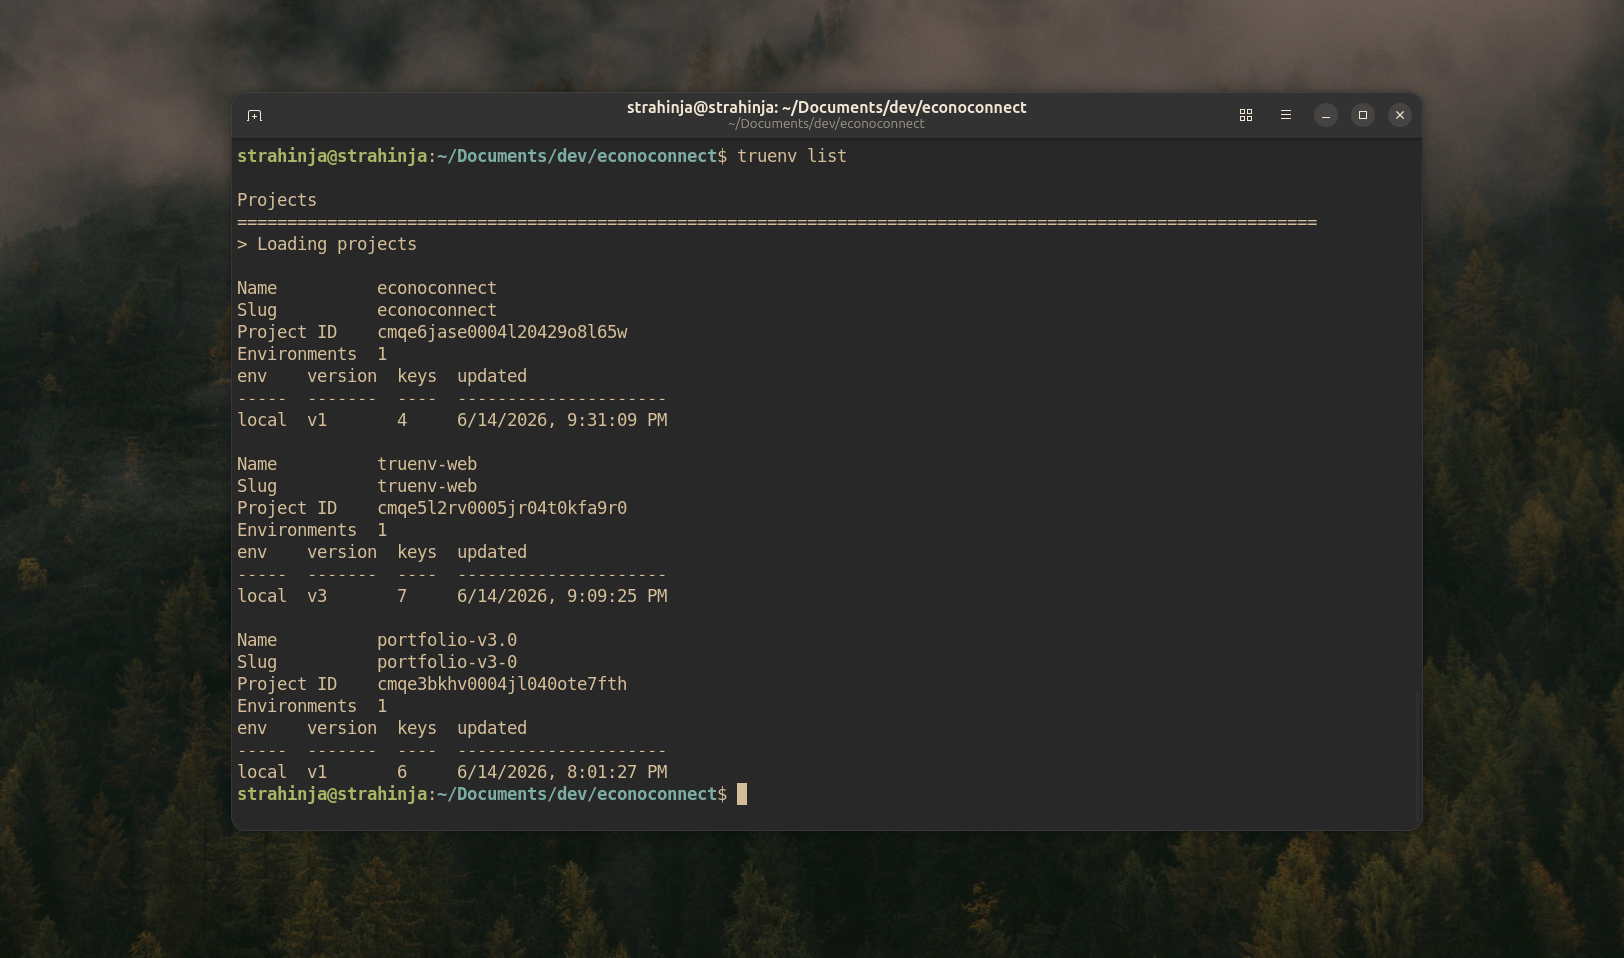The height and width of the screenshot is (958, 1624).
Task: Click the 'truenv list' command text
Action: coord(792,156)
